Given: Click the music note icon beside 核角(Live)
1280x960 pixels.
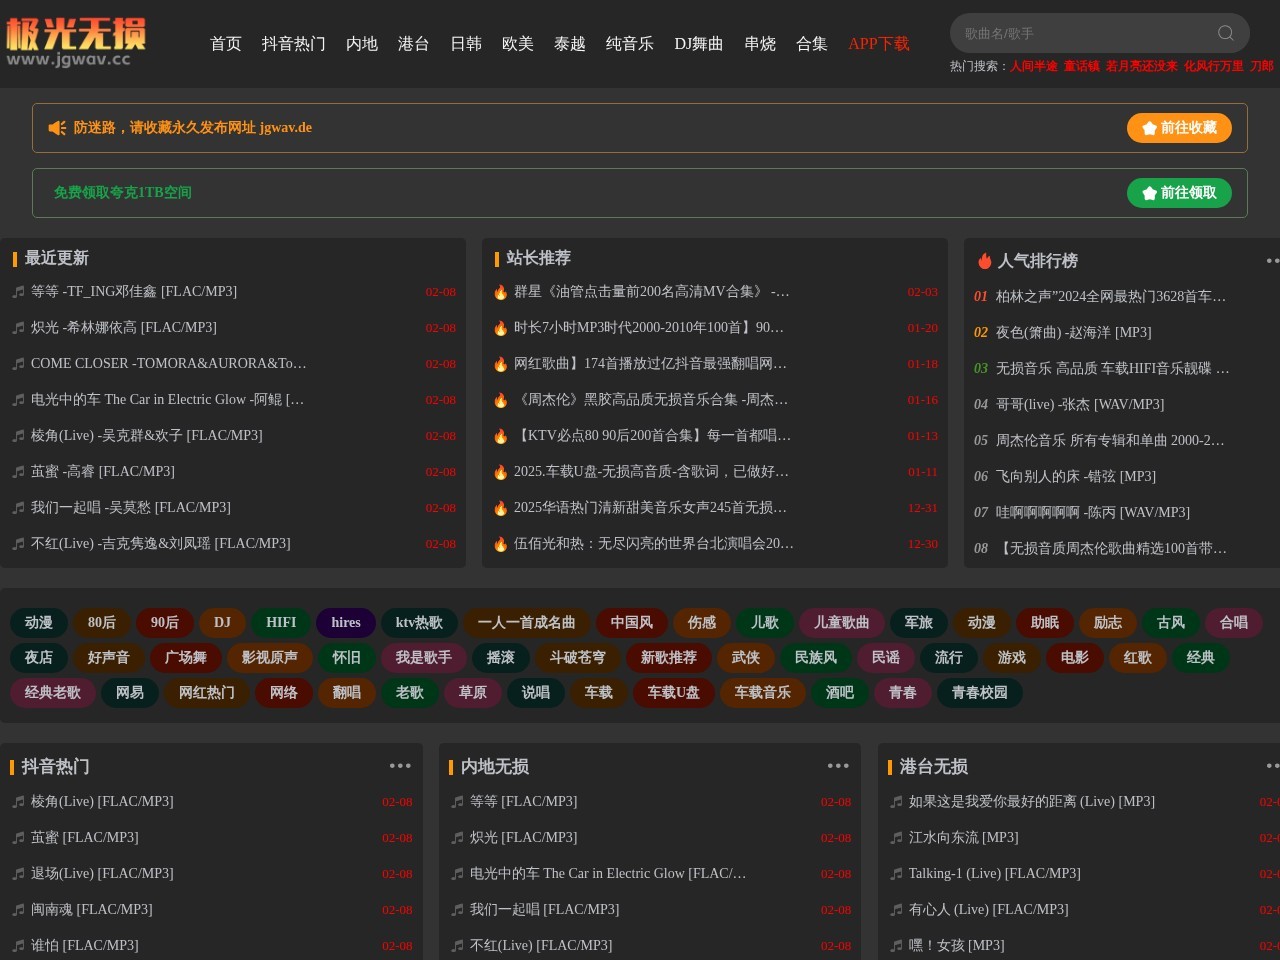Looking at the screenshot, I should tap(18, 436).
